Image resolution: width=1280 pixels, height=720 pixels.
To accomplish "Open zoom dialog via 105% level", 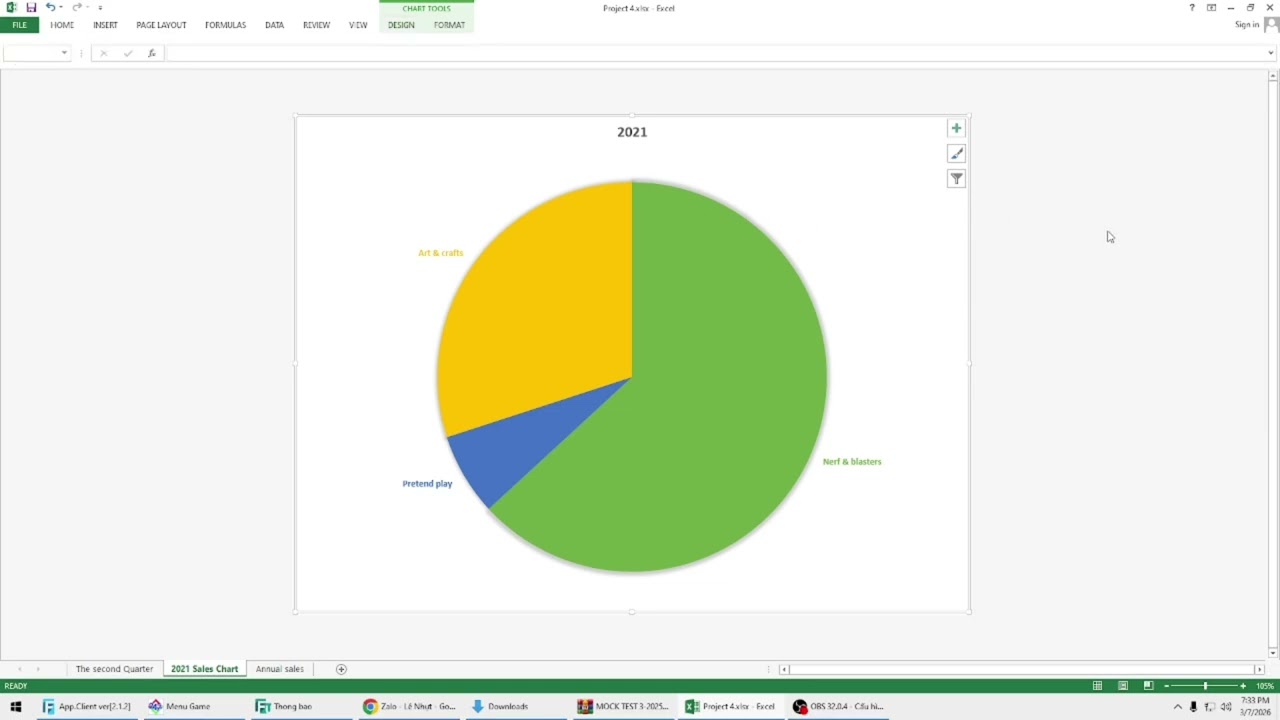I will (1265, 686).
